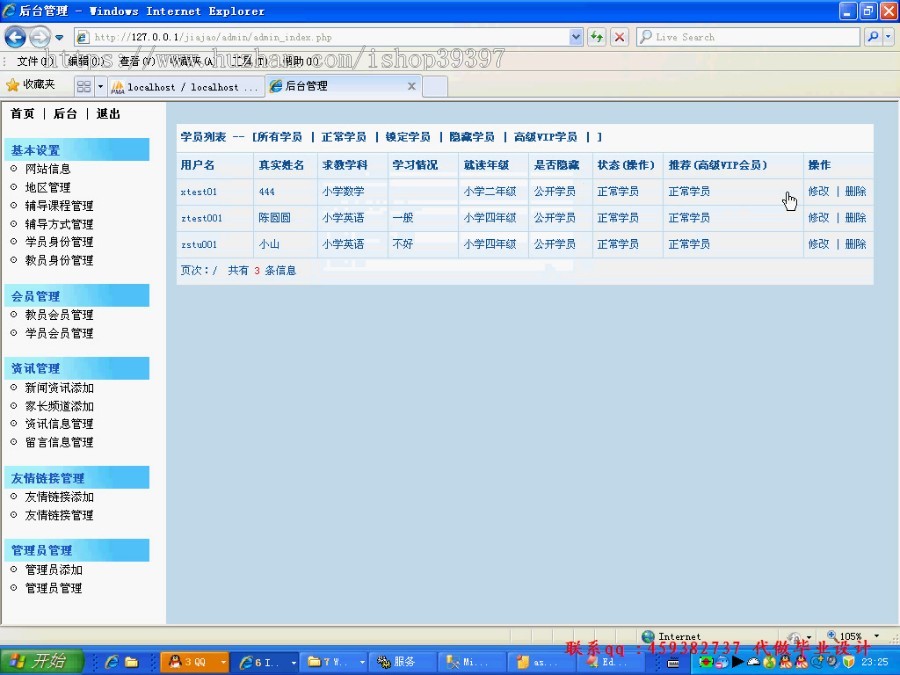The height and width of the screenshot is (675, 900).
Task: Open 辅导课程管理 in sidebar
Action: [x=59, y=205]
